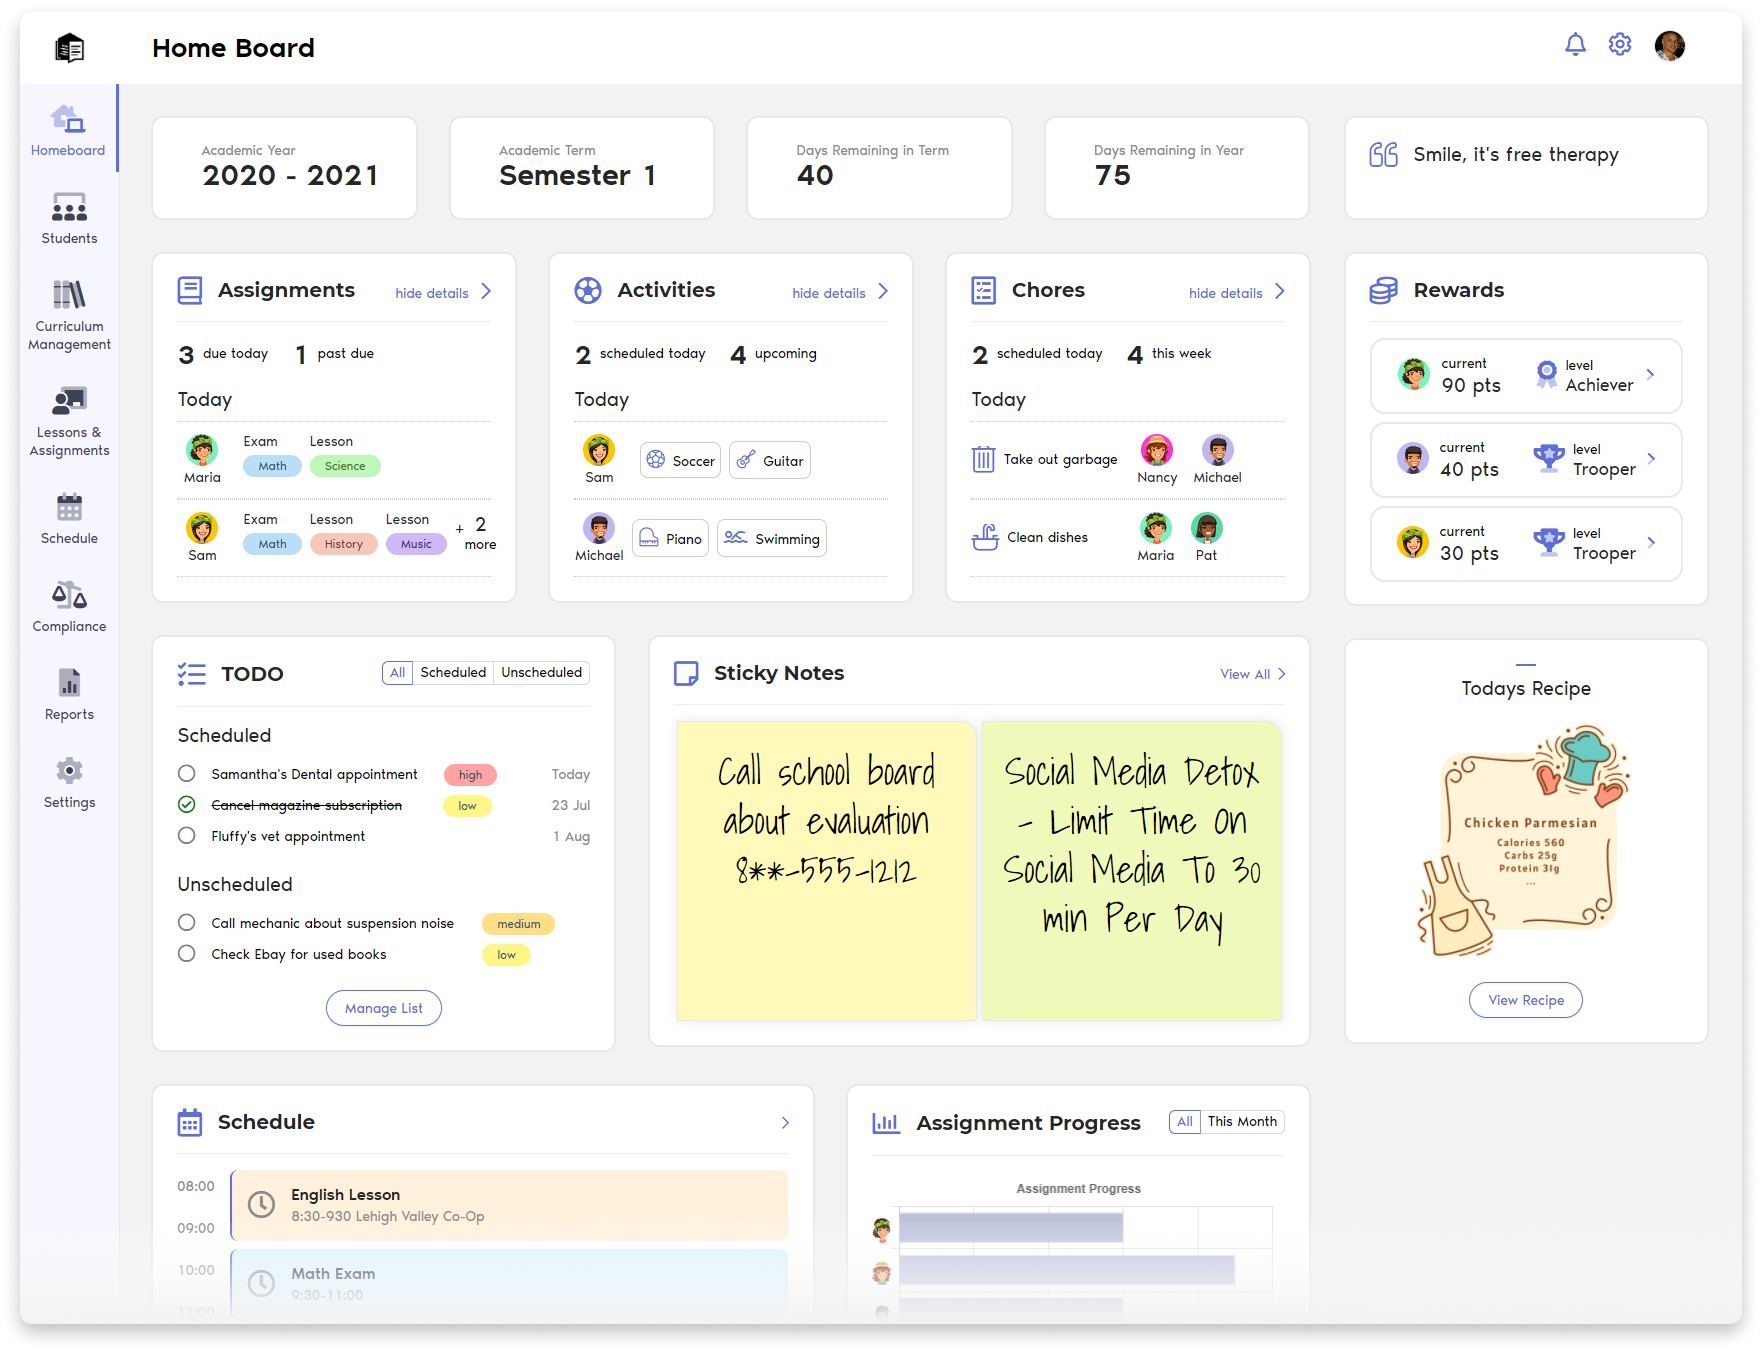Click the Manage List button
This screenshot has width=1762, height=1352.
point(384,1008)
